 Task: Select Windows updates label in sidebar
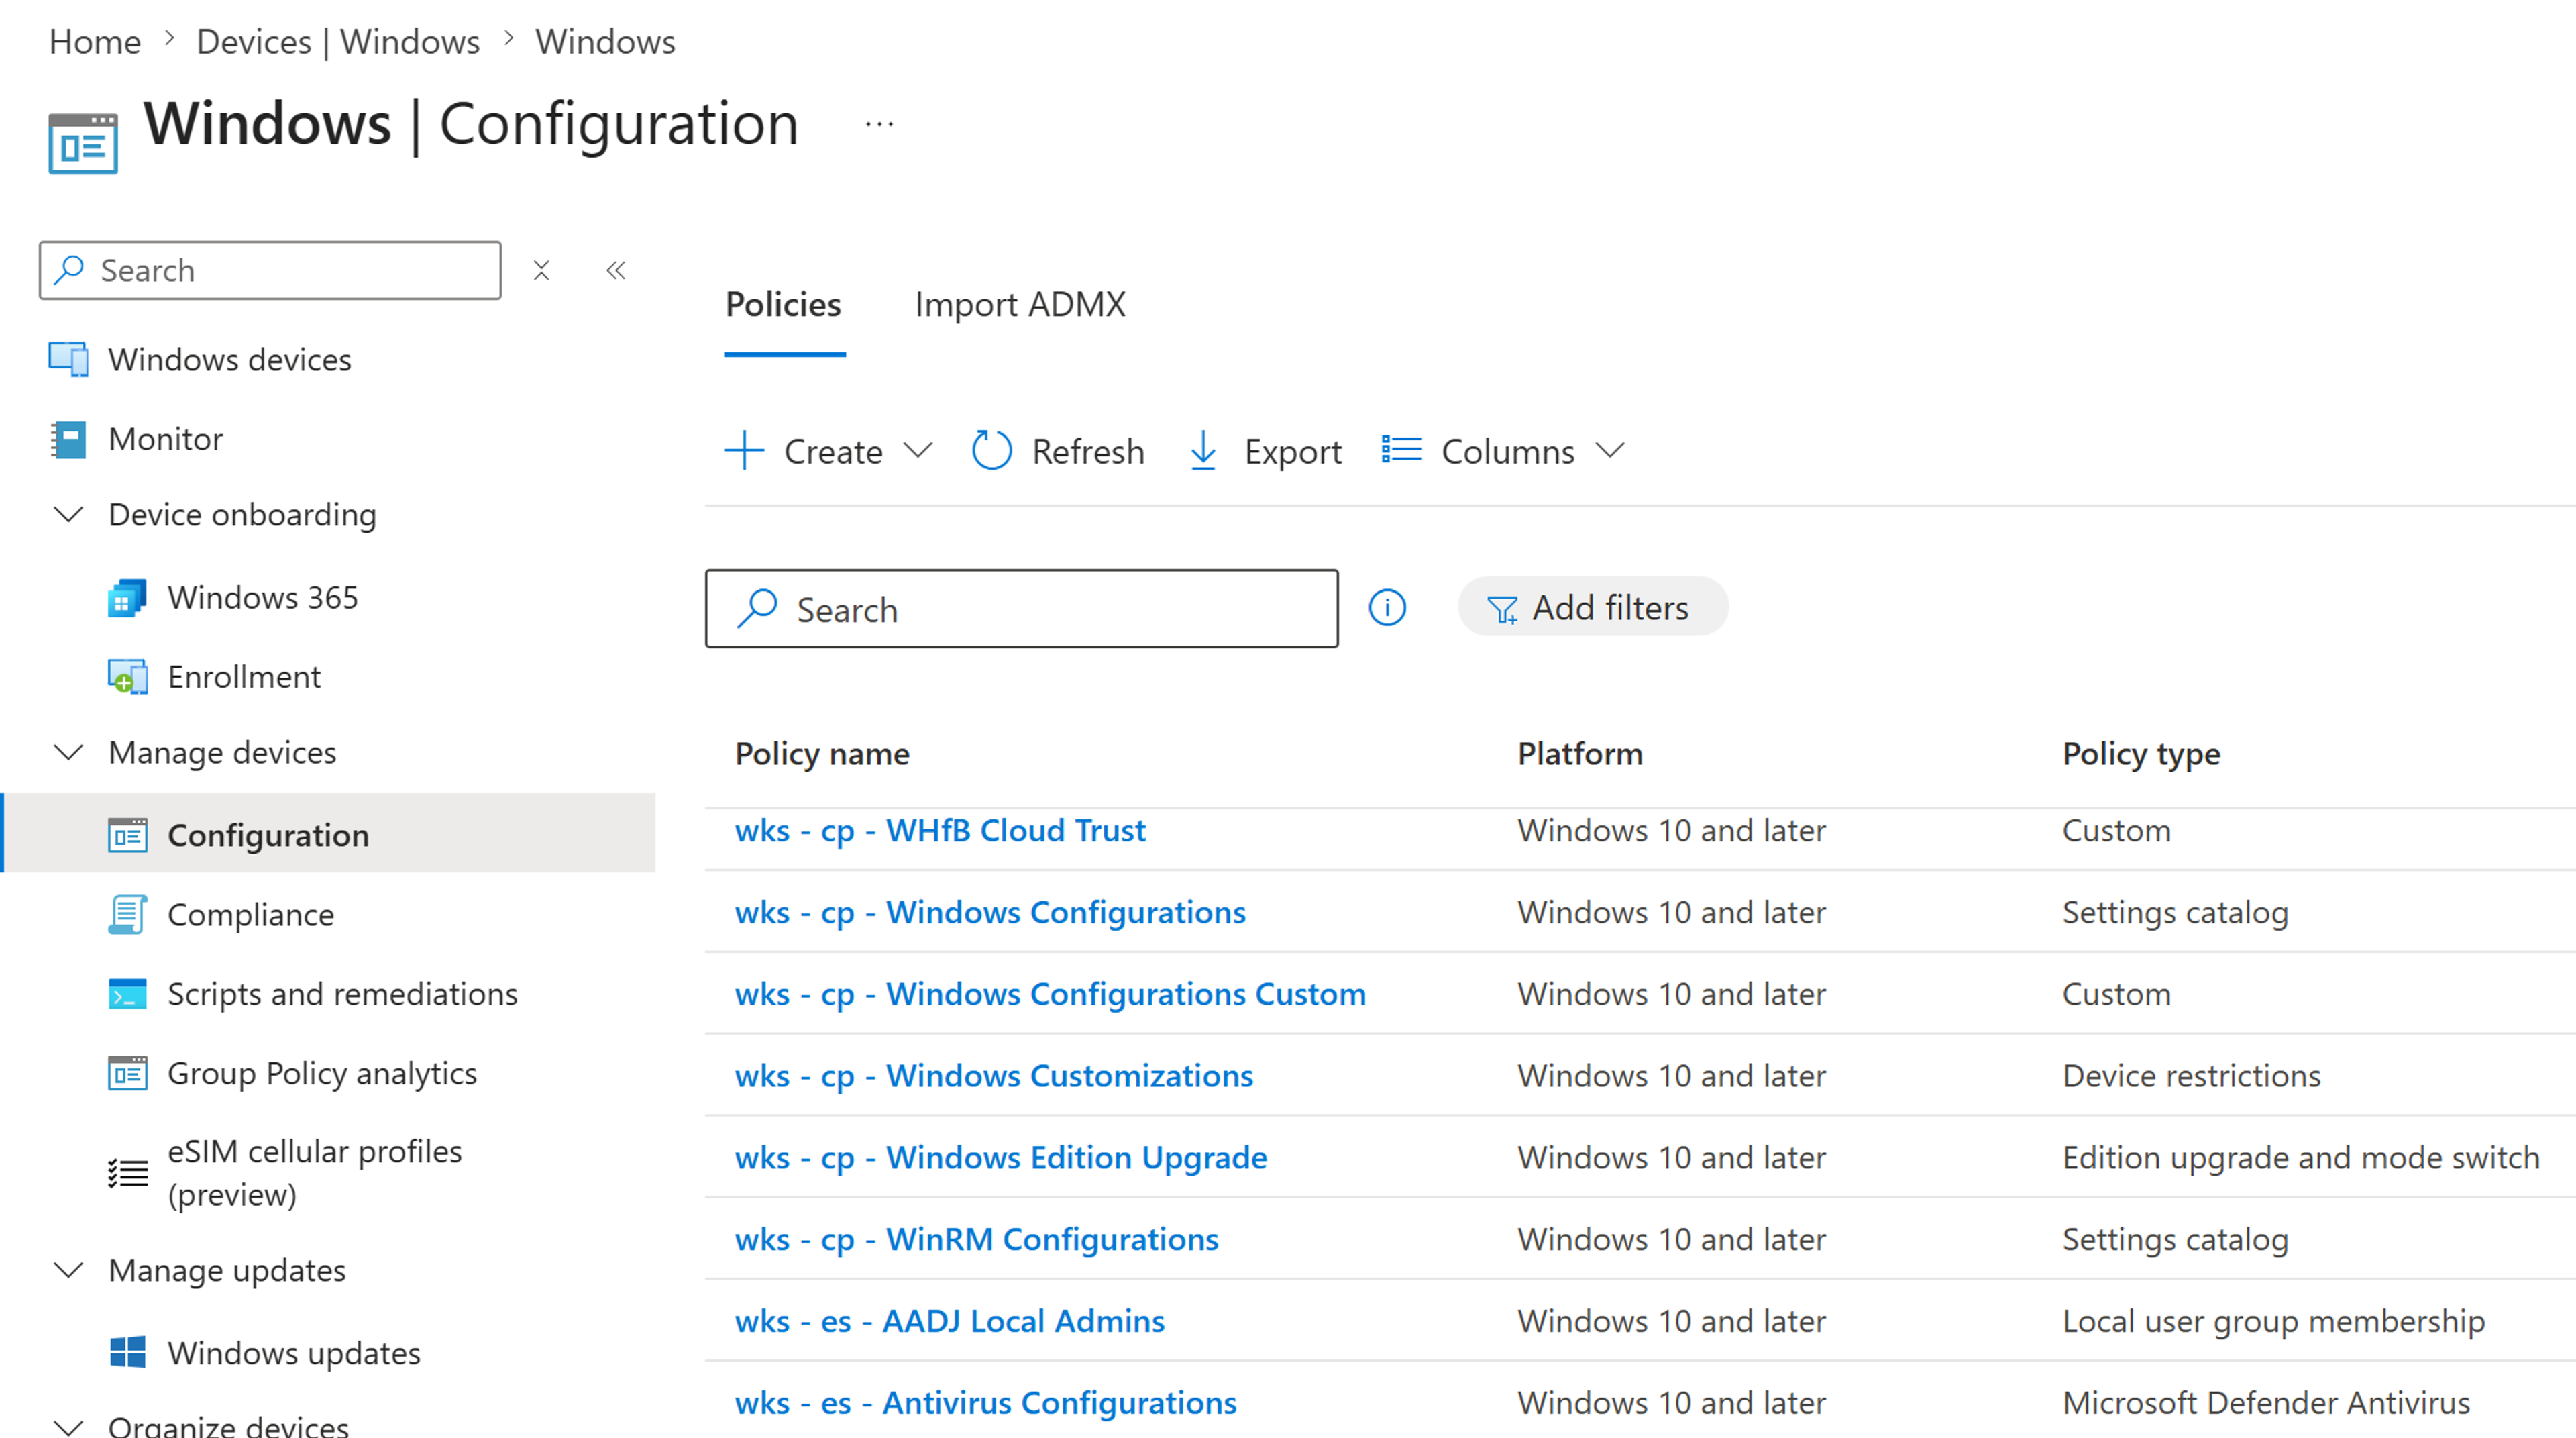tap(294, 1354)
